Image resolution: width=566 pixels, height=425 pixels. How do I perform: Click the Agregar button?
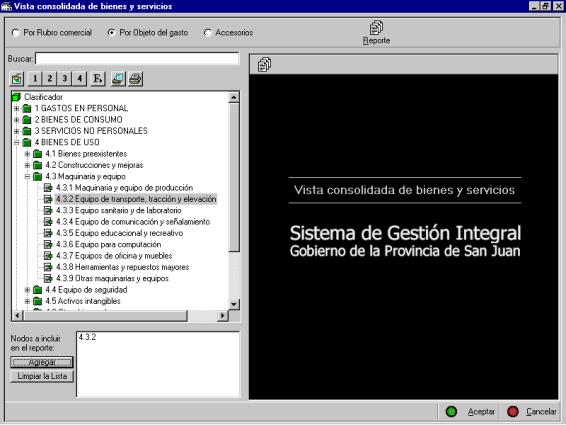coord(42,362)
